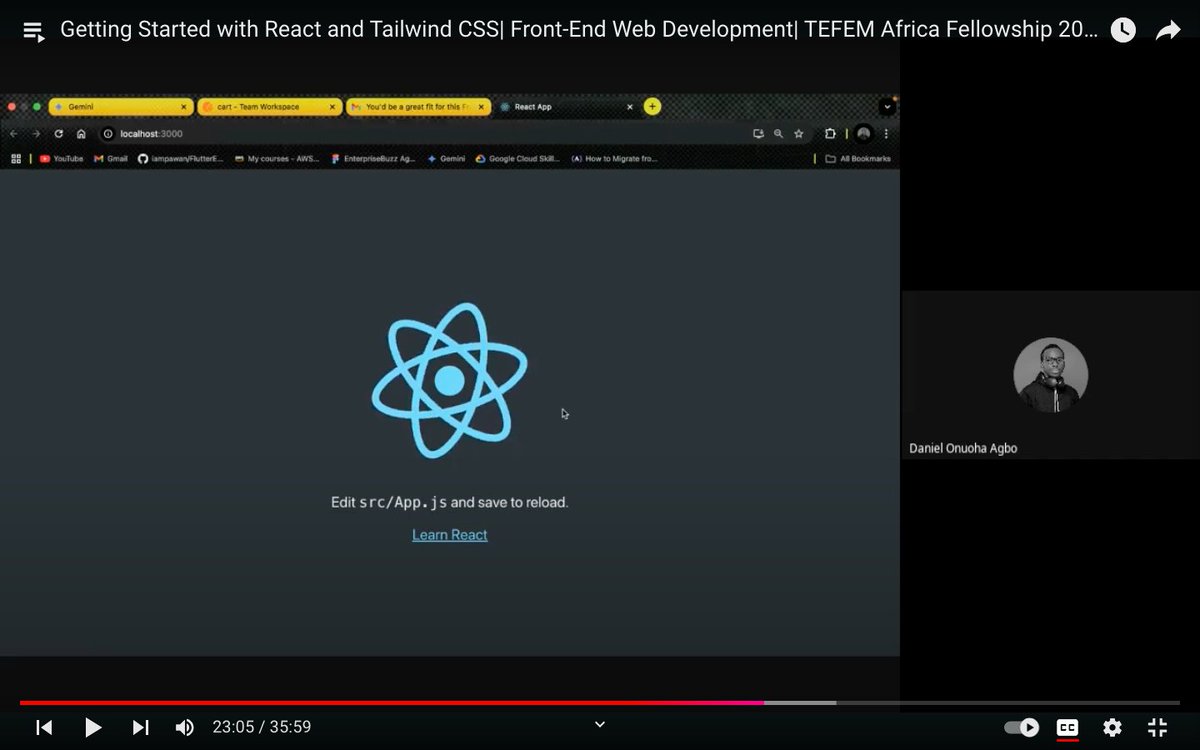Viewport: 1200px width, 750px height.
Task: Play the video
Action: [92, 727]
